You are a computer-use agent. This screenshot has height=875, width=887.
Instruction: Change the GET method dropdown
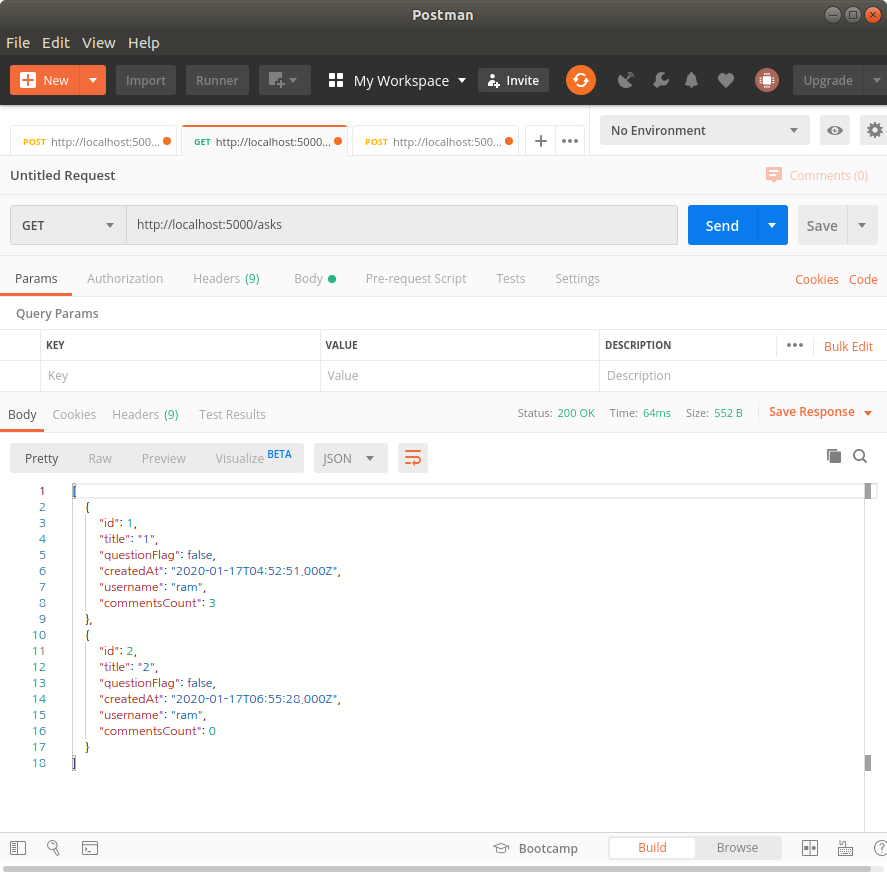[x=68, y=225]
